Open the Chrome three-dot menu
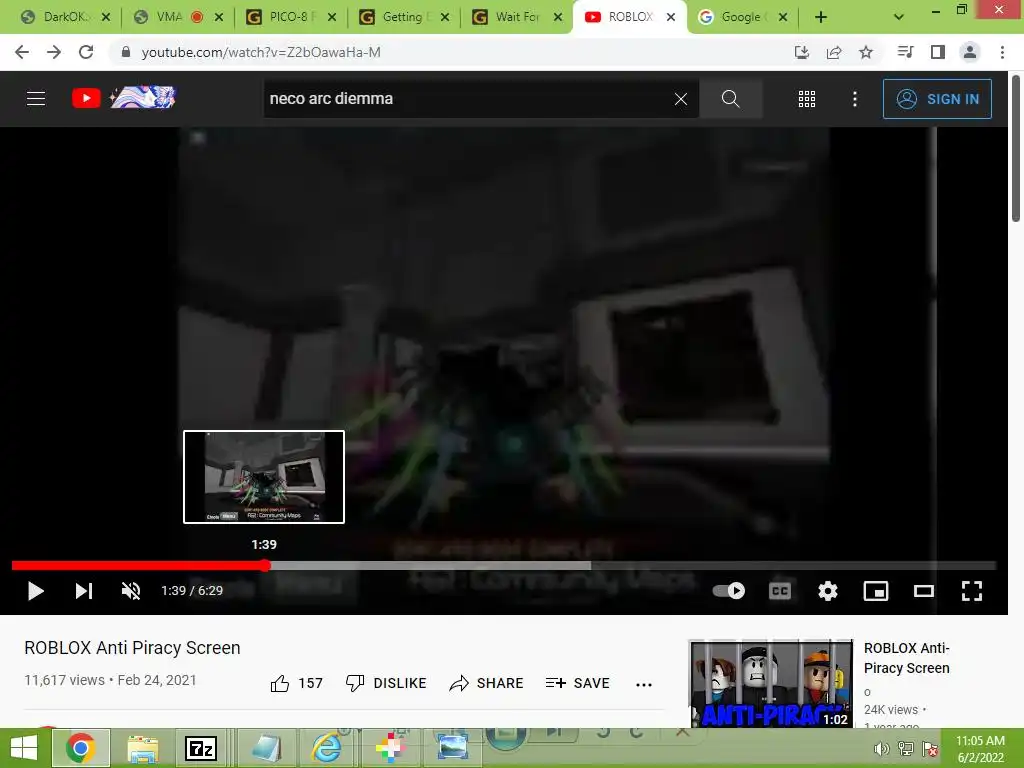 point(1002,52)
